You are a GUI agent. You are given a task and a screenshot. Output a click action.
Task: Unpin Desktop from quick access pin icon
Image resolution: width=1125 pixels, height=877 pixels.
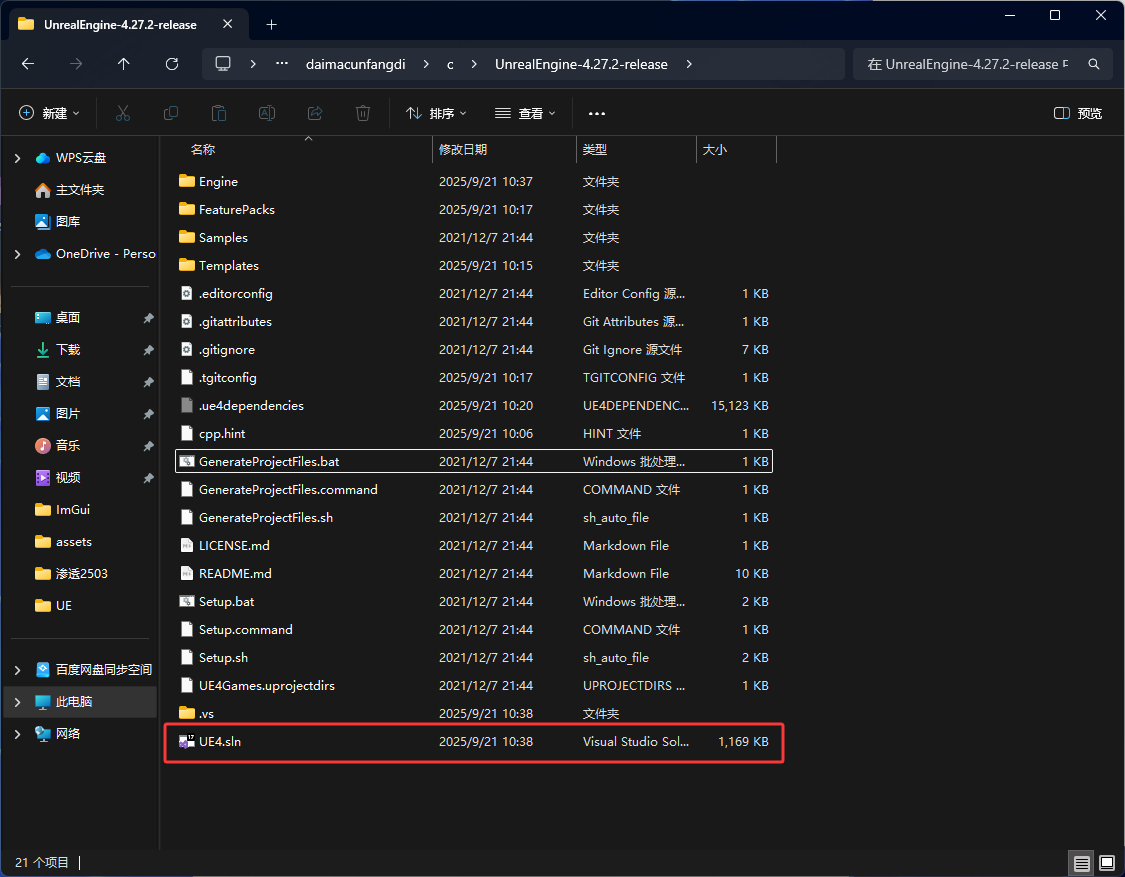click(149, 318)
